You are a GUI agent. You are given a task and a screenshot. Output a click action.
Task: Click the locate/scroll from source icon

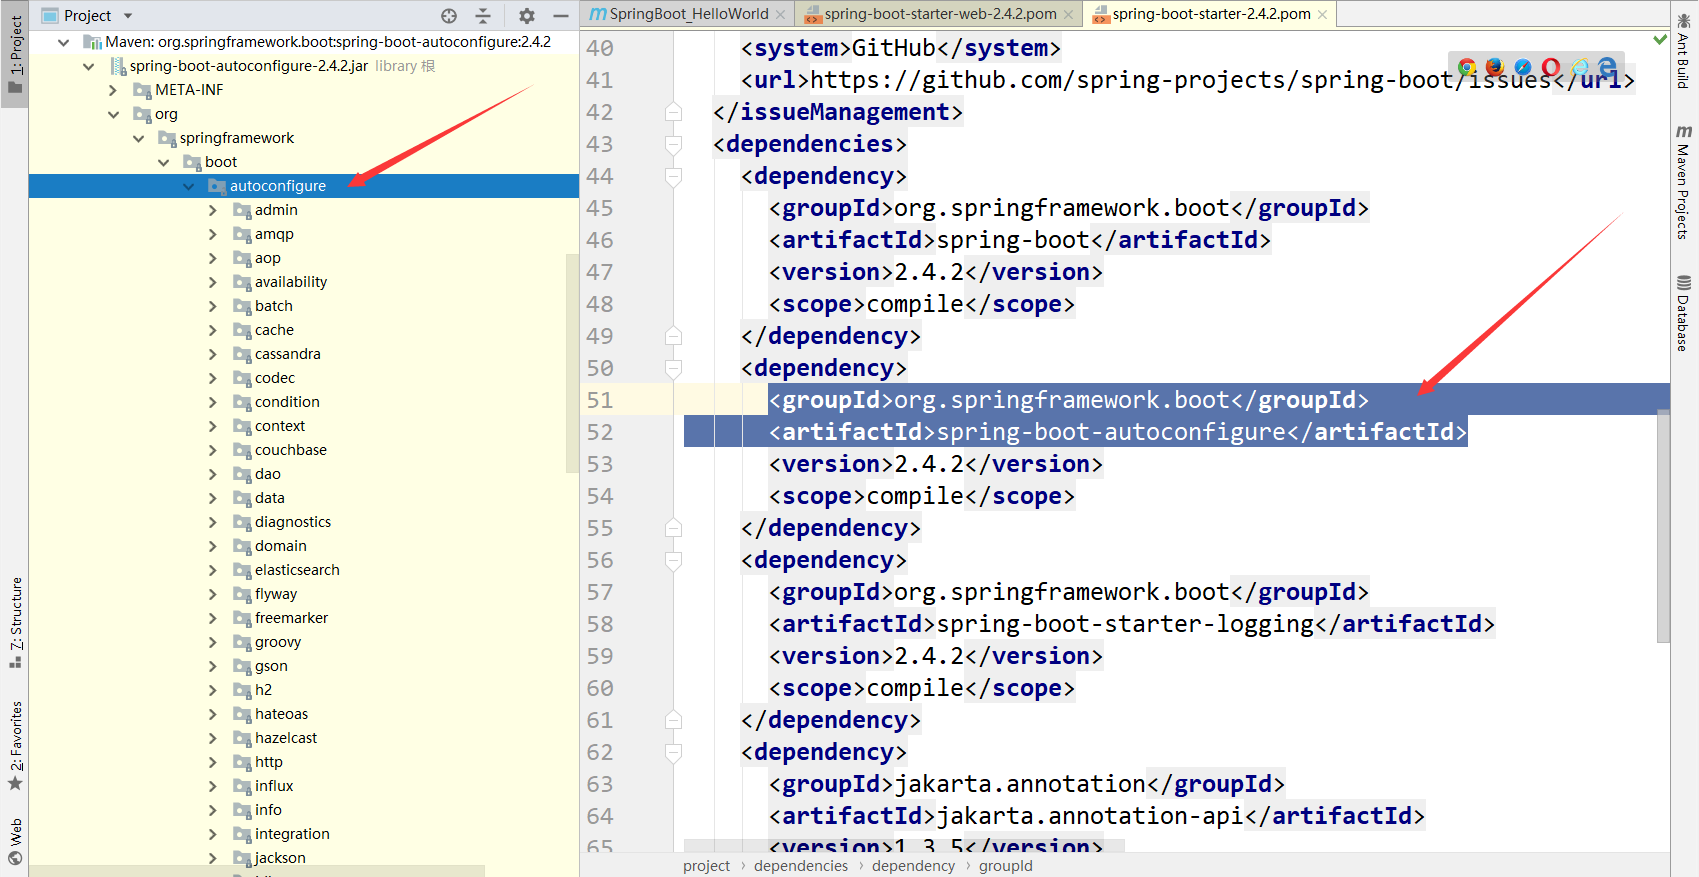[x=449, y=15]
